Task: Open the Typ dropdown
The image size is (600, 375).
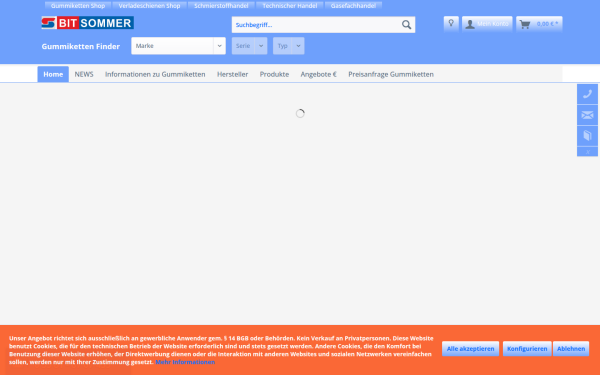Action: [289, 46]
